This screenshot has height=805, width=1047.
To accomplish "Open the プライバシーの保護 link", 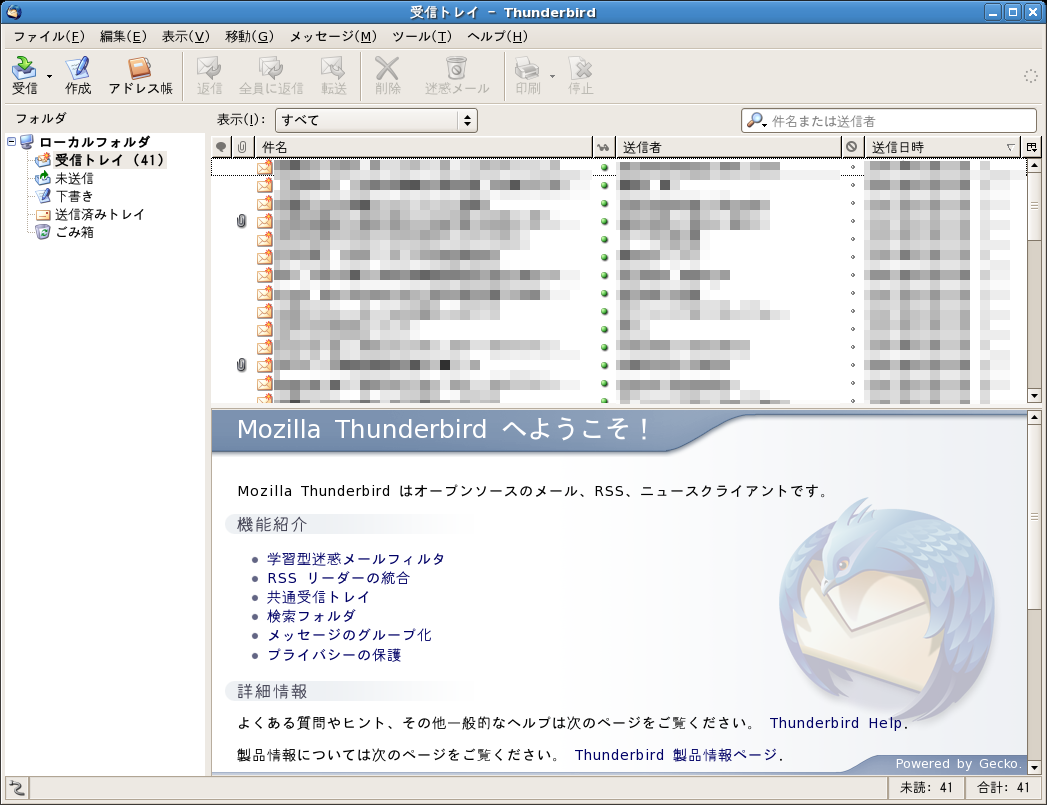I will pyautogui.click(x=334, y=655).
